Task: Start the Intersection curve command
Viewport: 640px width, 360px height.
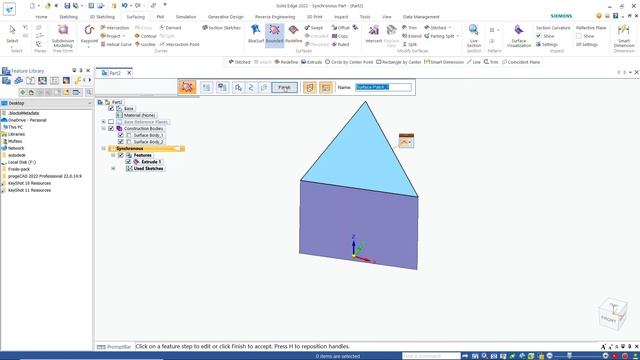Action: [115, 28]
